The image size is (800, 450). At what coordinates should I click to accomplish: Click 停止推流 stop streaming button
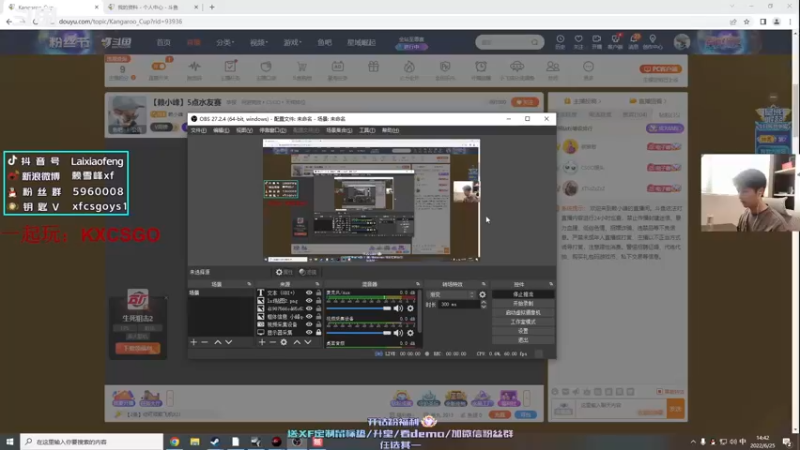(523, 294)
